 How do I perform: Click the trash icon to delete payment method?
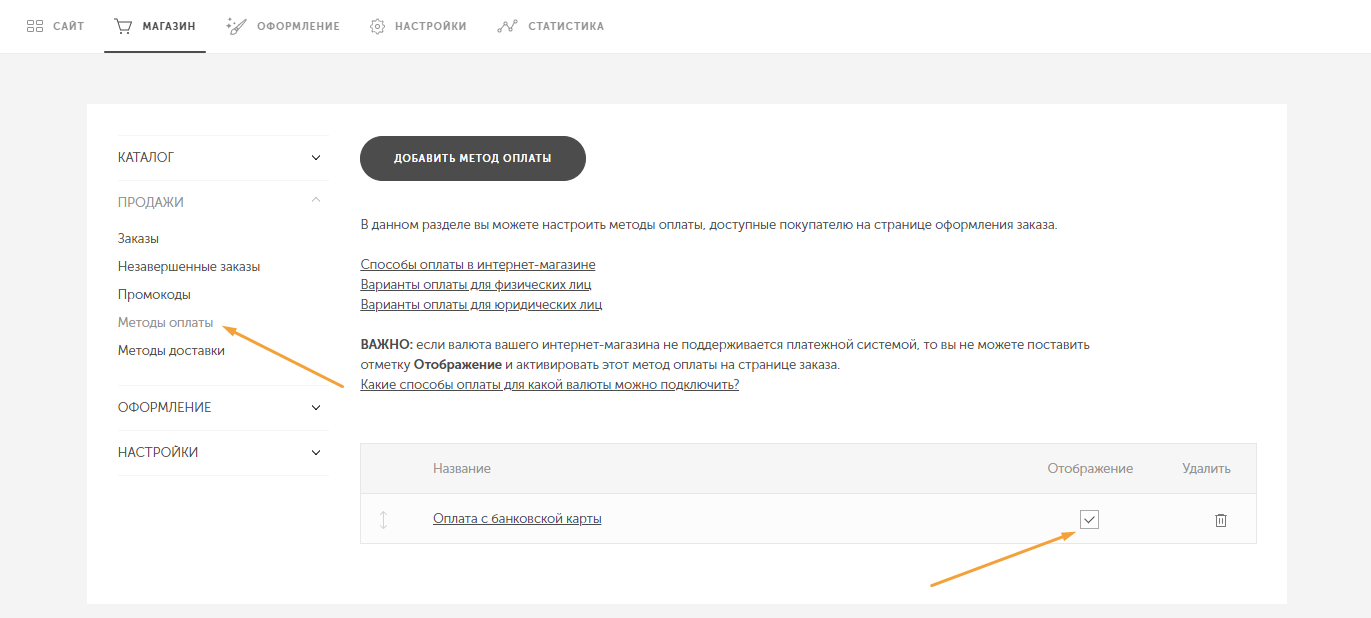click(x=1220, y=520)
